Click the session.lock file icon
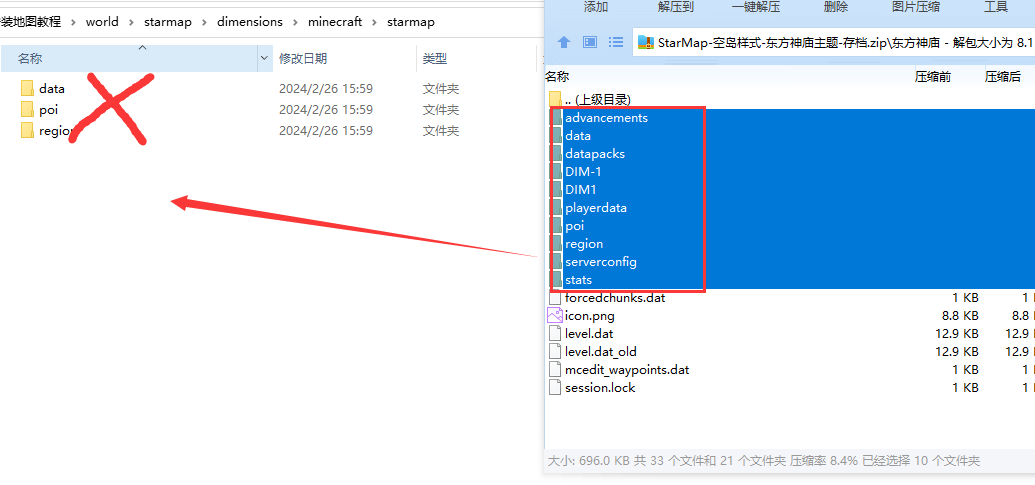Image resolution: width=1035 pixels, height=485 pixels. pos(555,388)
